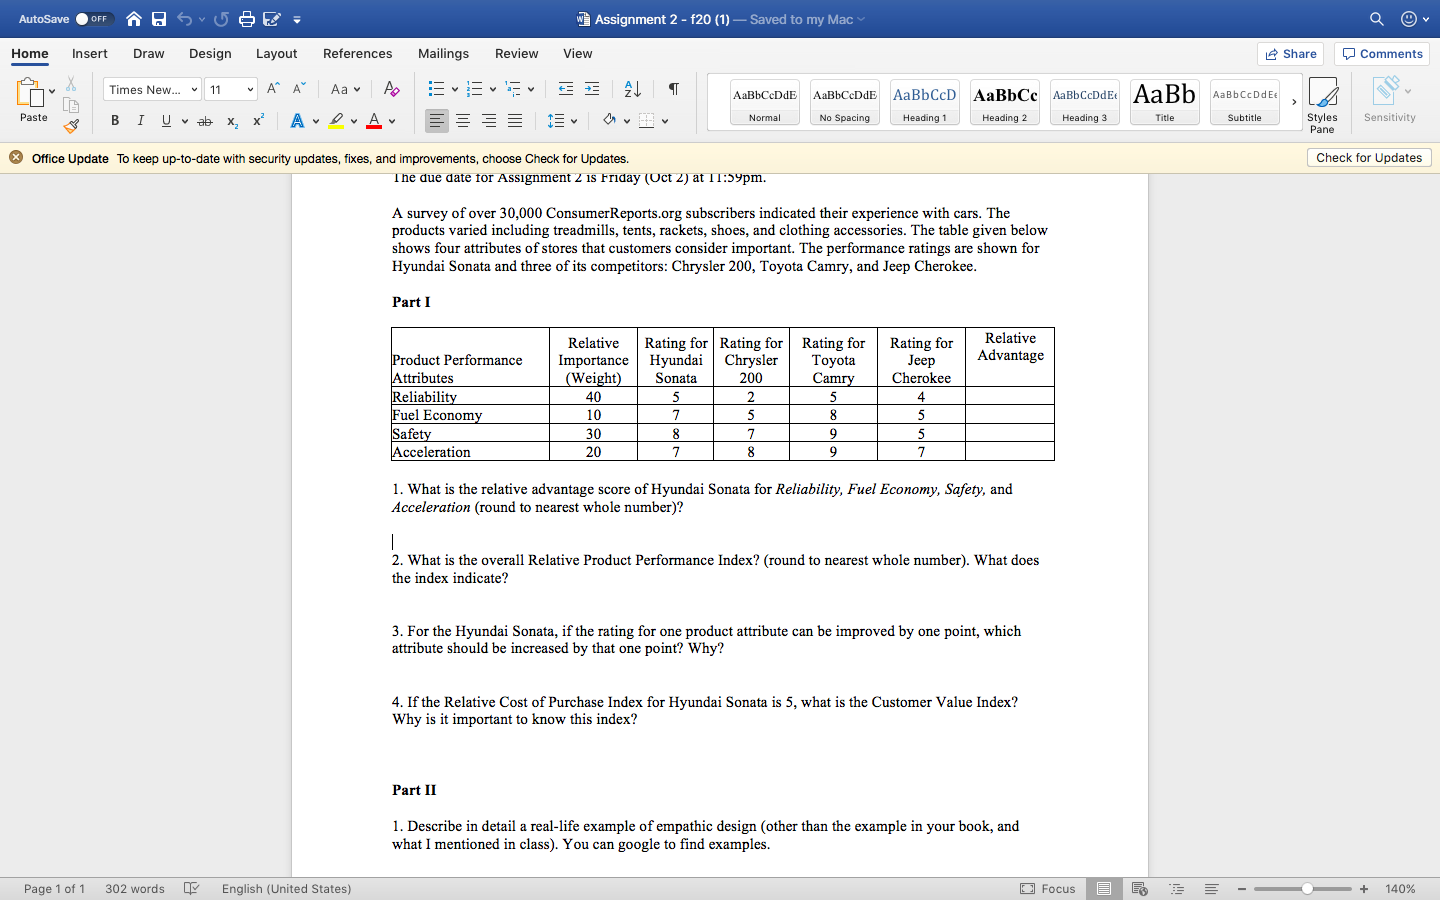The image size is (1440, 900).
Task: Adjust the zoom slider handle
Action: (1307, 889)
